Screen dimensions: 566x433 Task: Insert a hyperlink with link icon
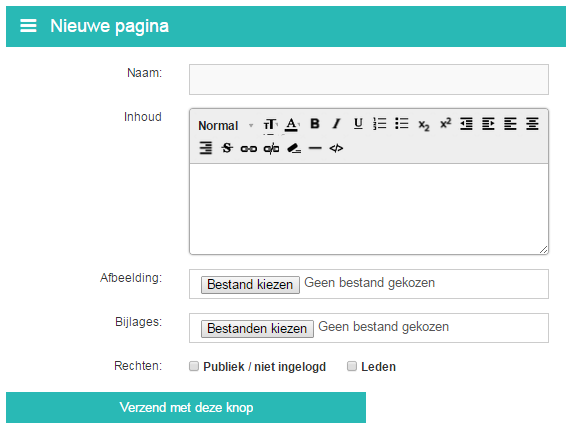[x=249, y=149]
